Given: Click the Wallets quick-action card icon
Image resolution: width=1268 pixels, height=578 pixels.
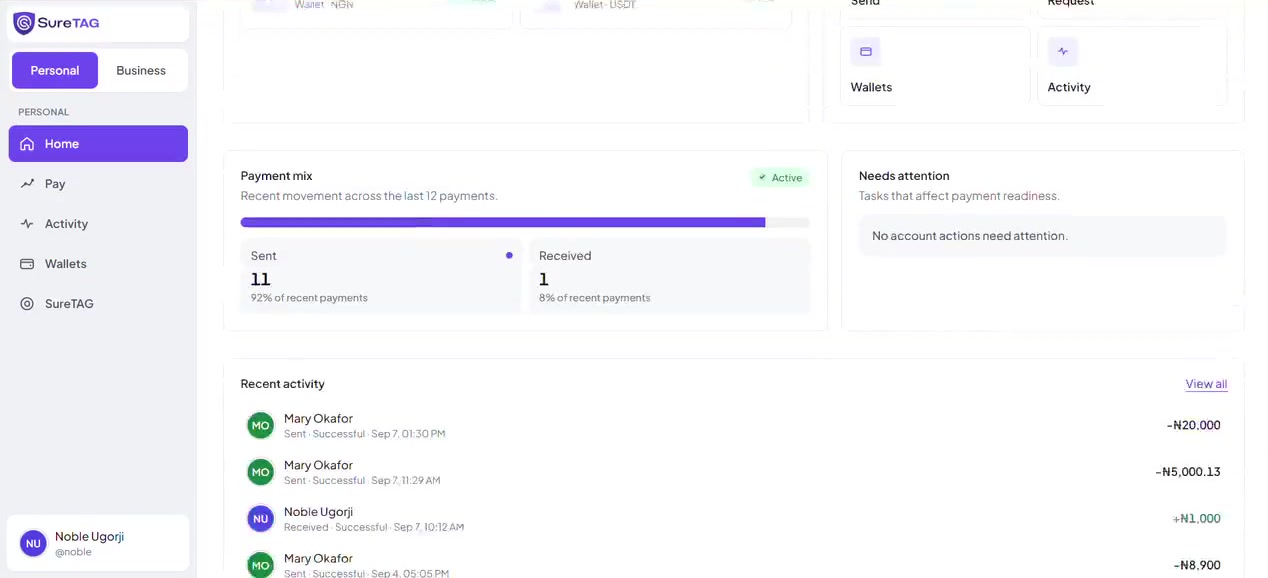Looking at the screenshot, I should 866,52.
